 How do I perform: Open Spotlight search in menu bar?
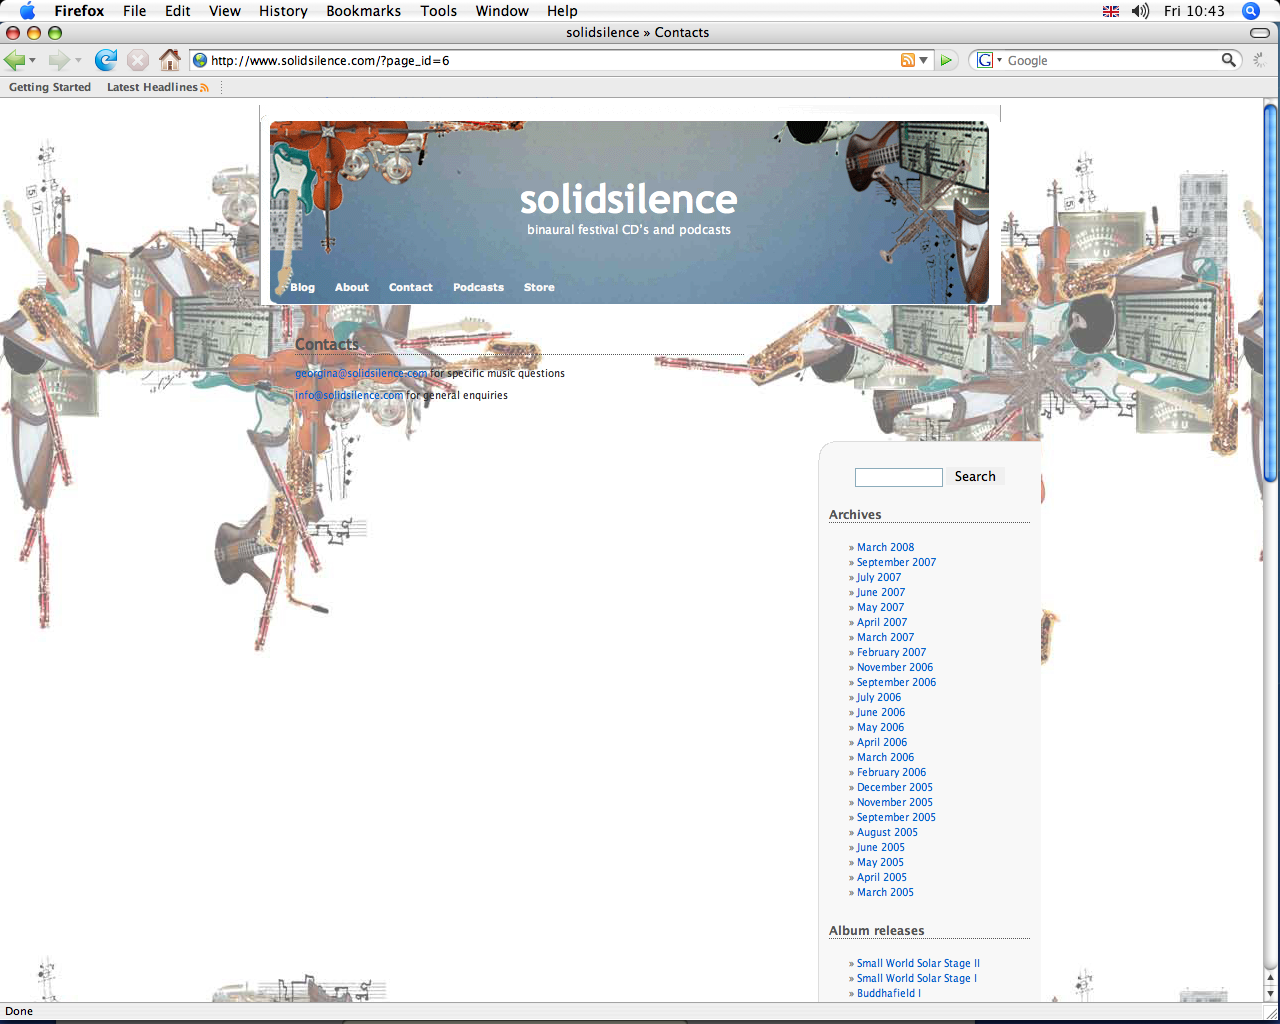[x=1250, y=11]
